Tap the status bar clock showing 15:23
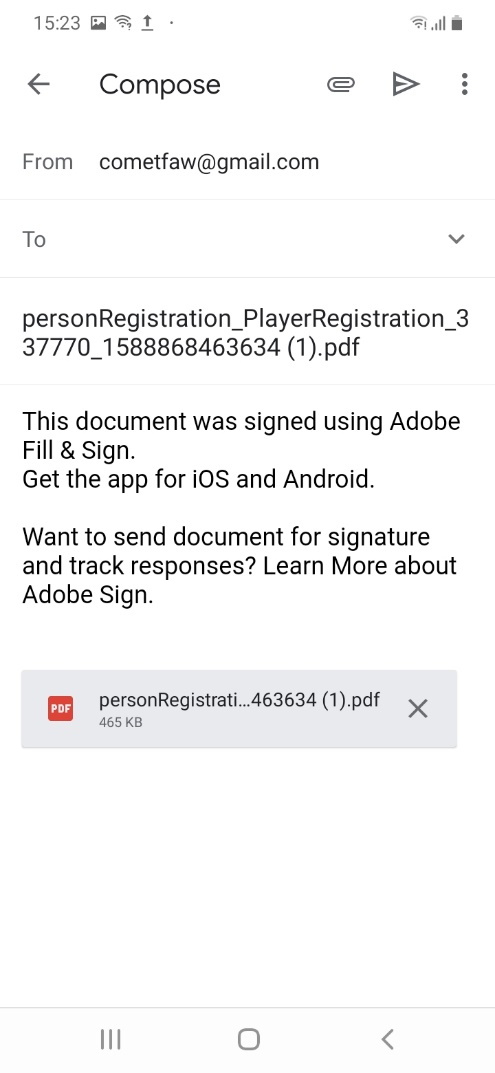Viewport: 495px width, 1073px height. point(57,23)
